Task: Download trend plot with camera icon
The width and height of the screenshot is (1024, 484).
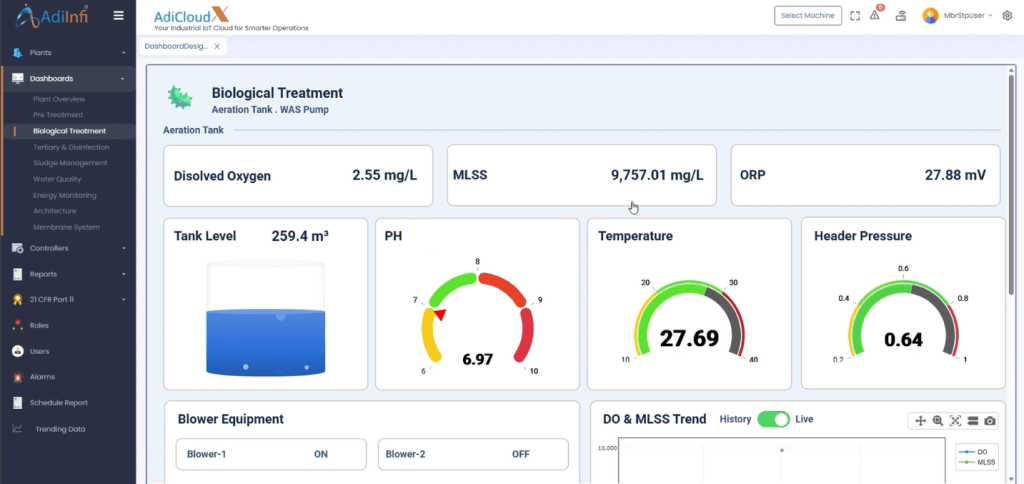Action: [x=990, y=421]
